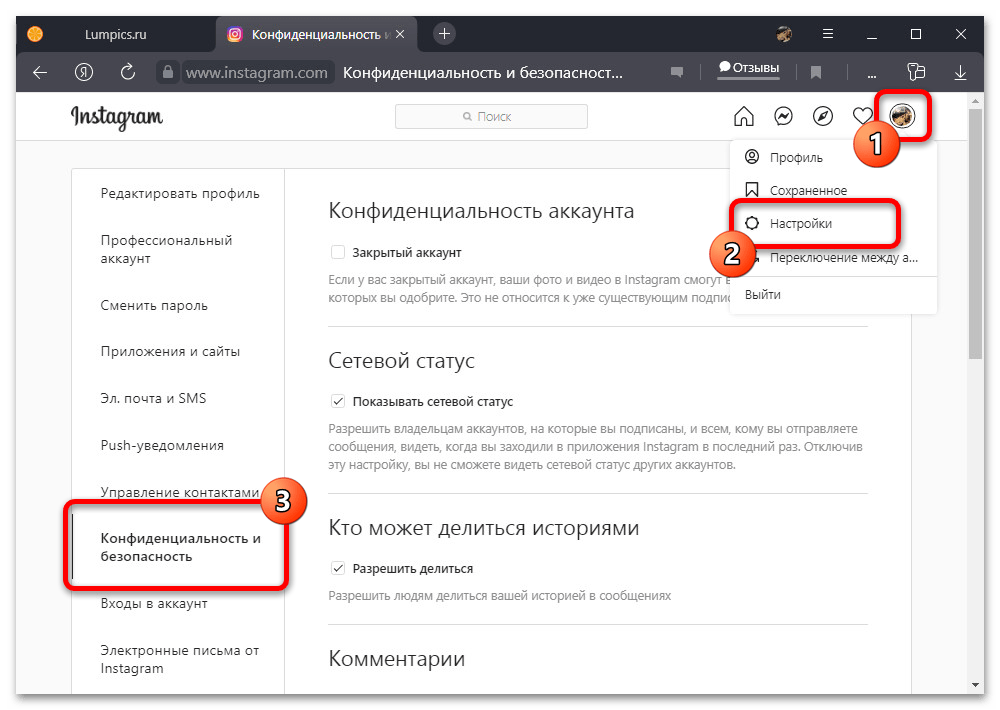
Task: Click the browser profile avatar in the title bar
Action: point(784,34)
